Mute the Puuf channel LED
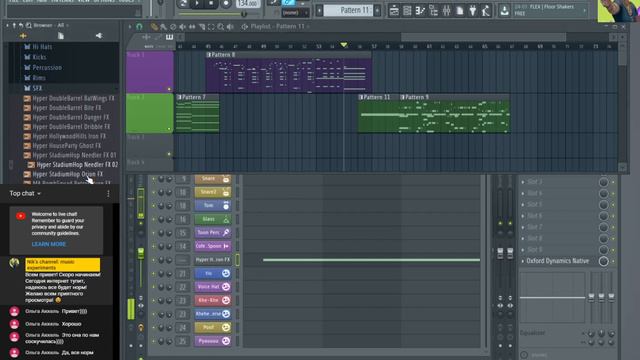640x360 pixels. pyautogui.click(x=154, y=327)
